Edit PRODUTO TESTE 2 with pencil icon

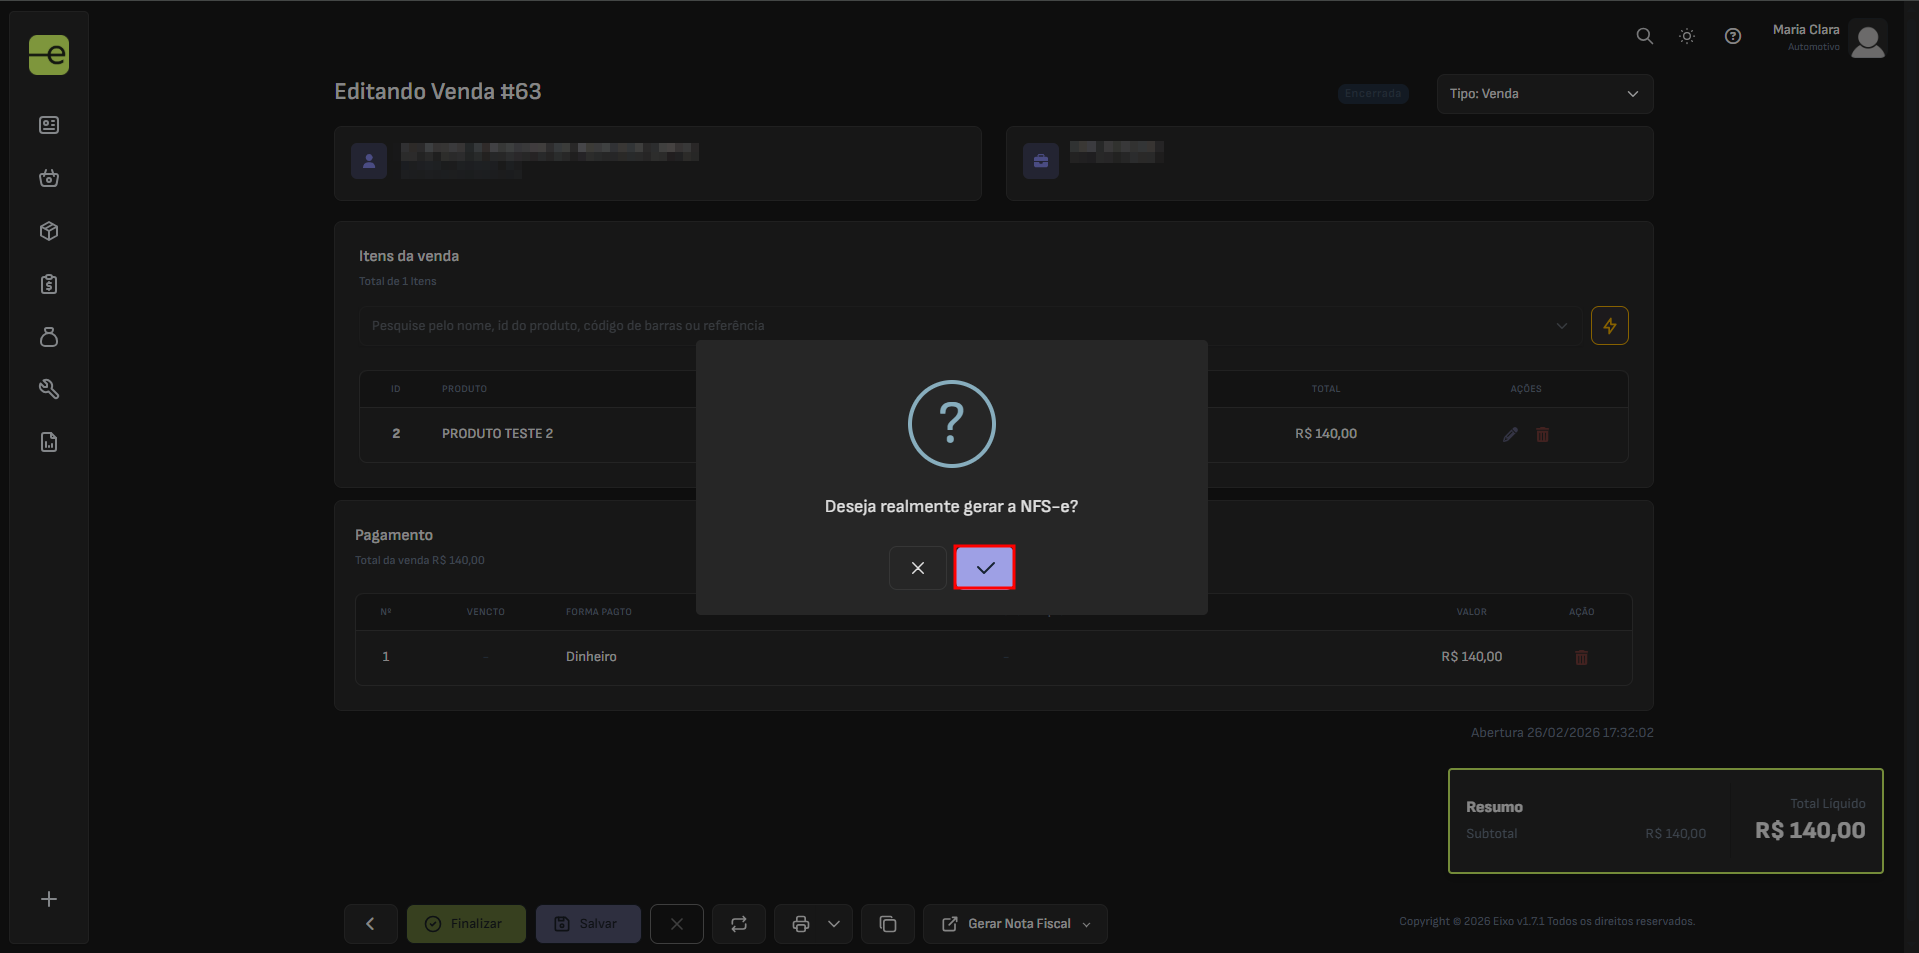[1510, 434]
